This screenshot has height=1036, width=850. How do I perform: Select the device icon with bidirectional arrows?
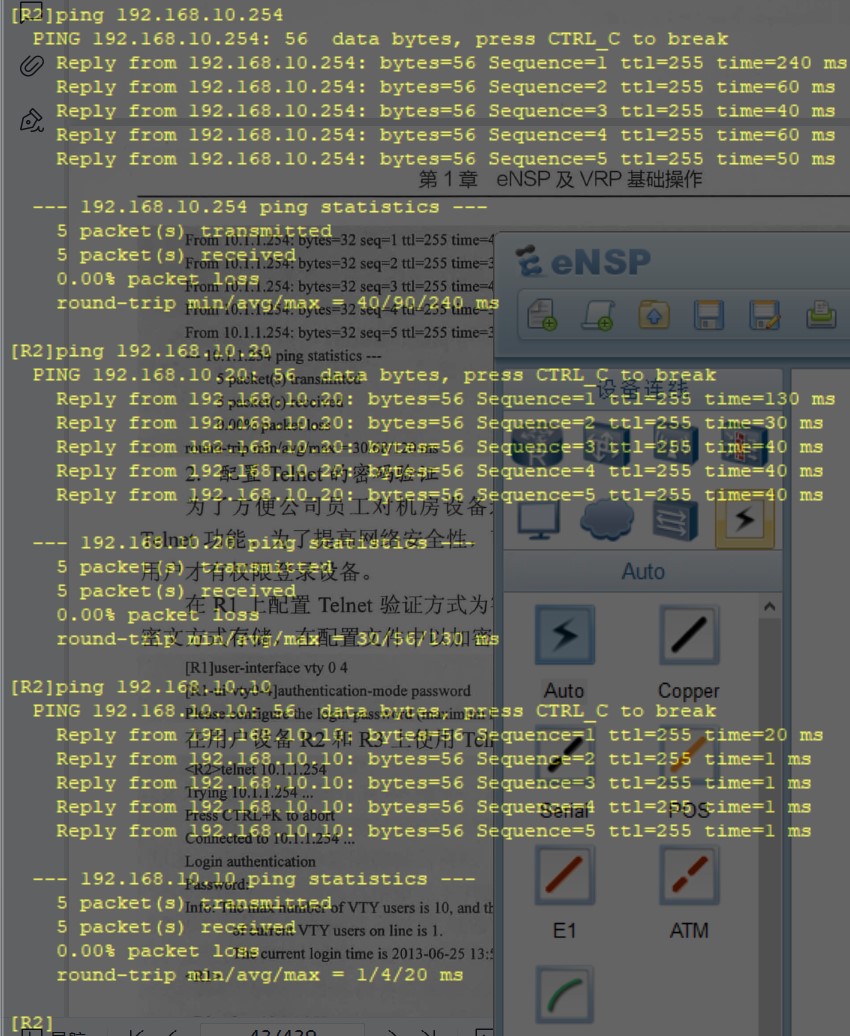675,521
